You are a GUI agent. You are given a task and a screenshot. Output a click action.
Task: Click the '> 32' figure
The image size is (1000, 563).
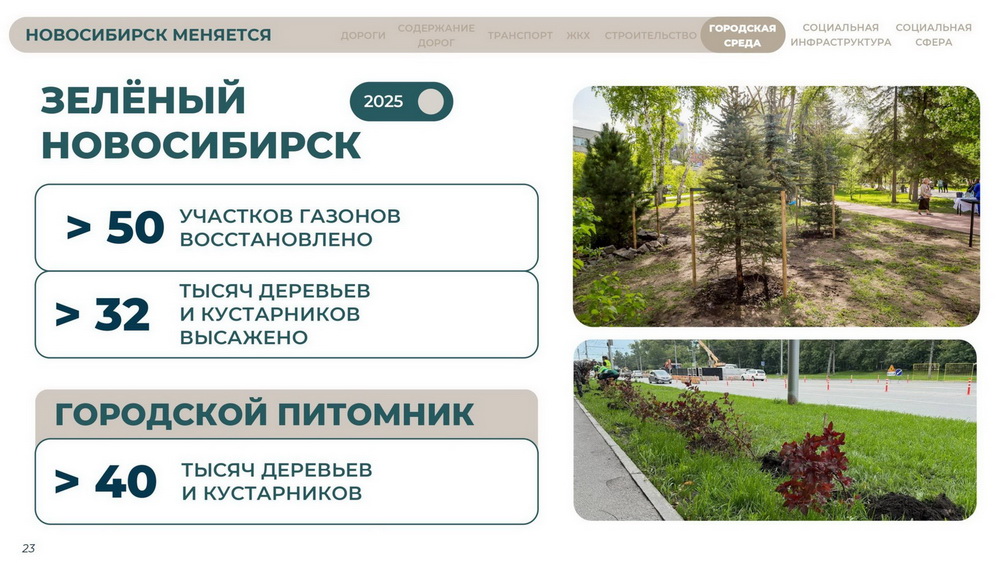(103, 315)
